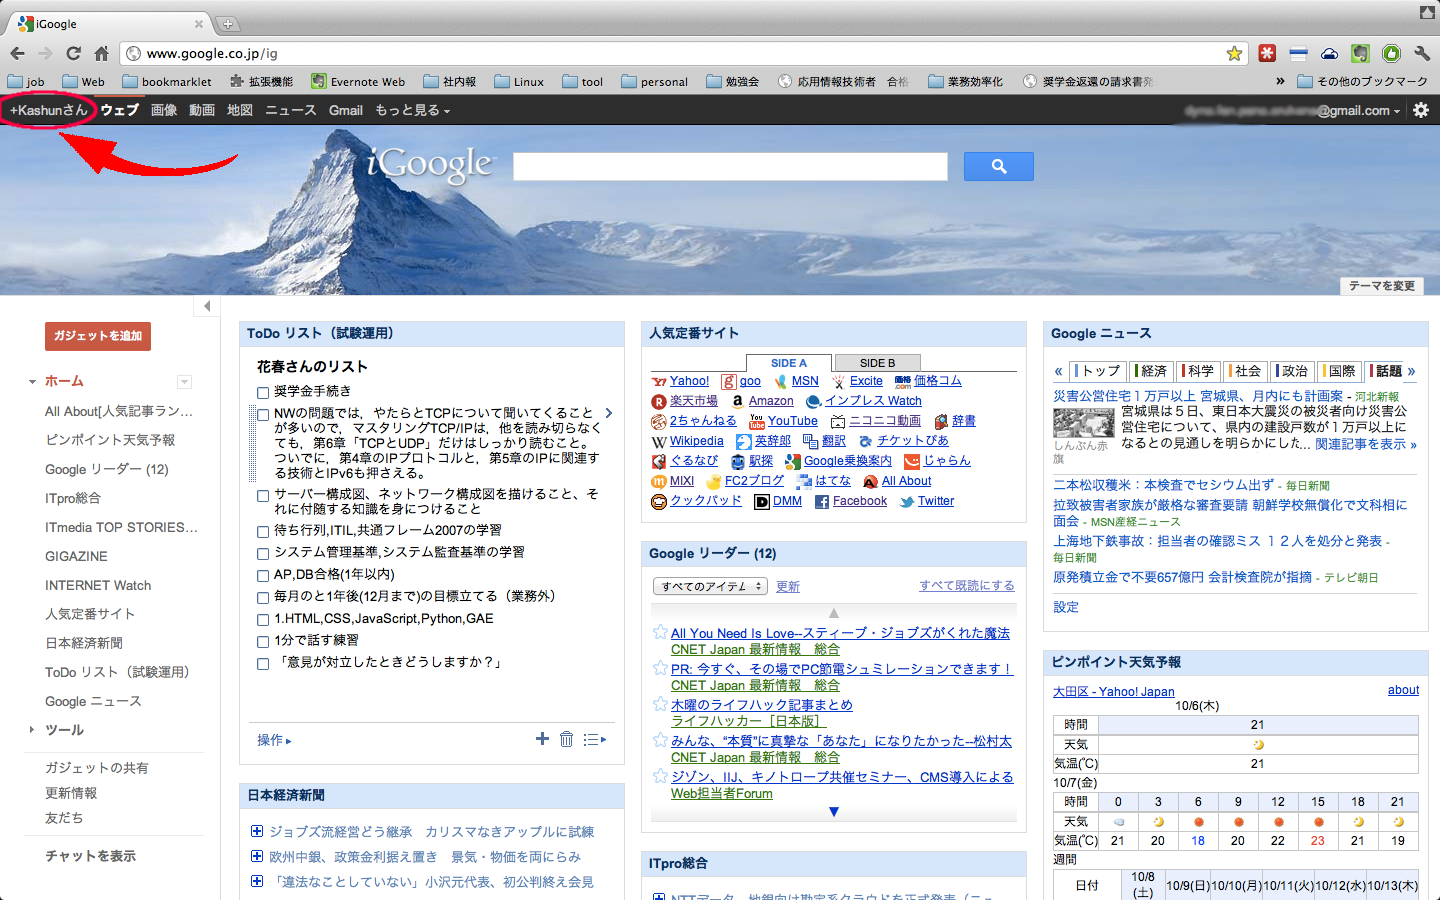Click the blue magnifier search button

click(x=998, y=166)
